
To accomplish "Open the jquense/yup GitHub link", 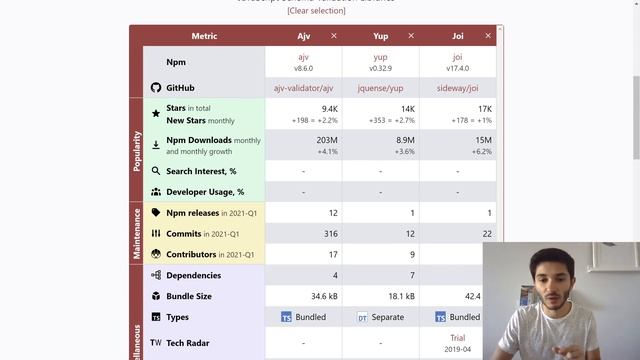I will (380, 88).
